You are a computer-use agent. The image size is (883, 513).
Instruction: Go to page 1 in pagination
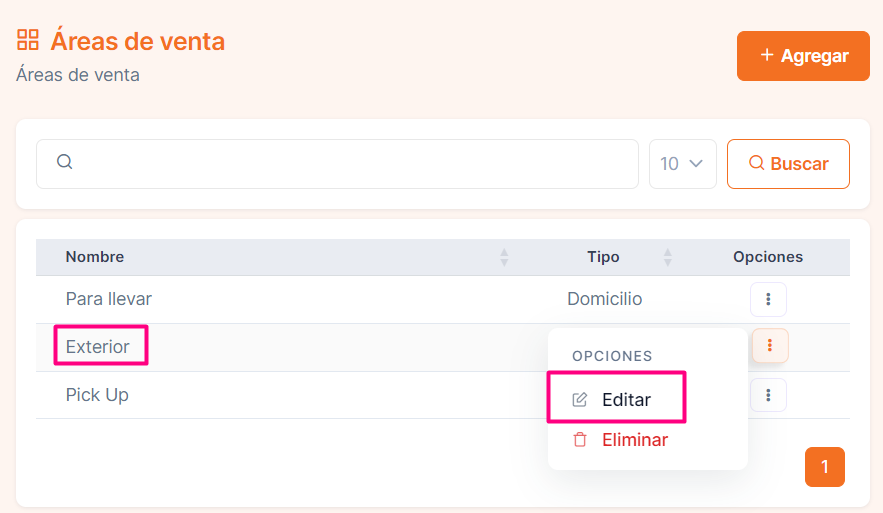click(x=824, y=467)
